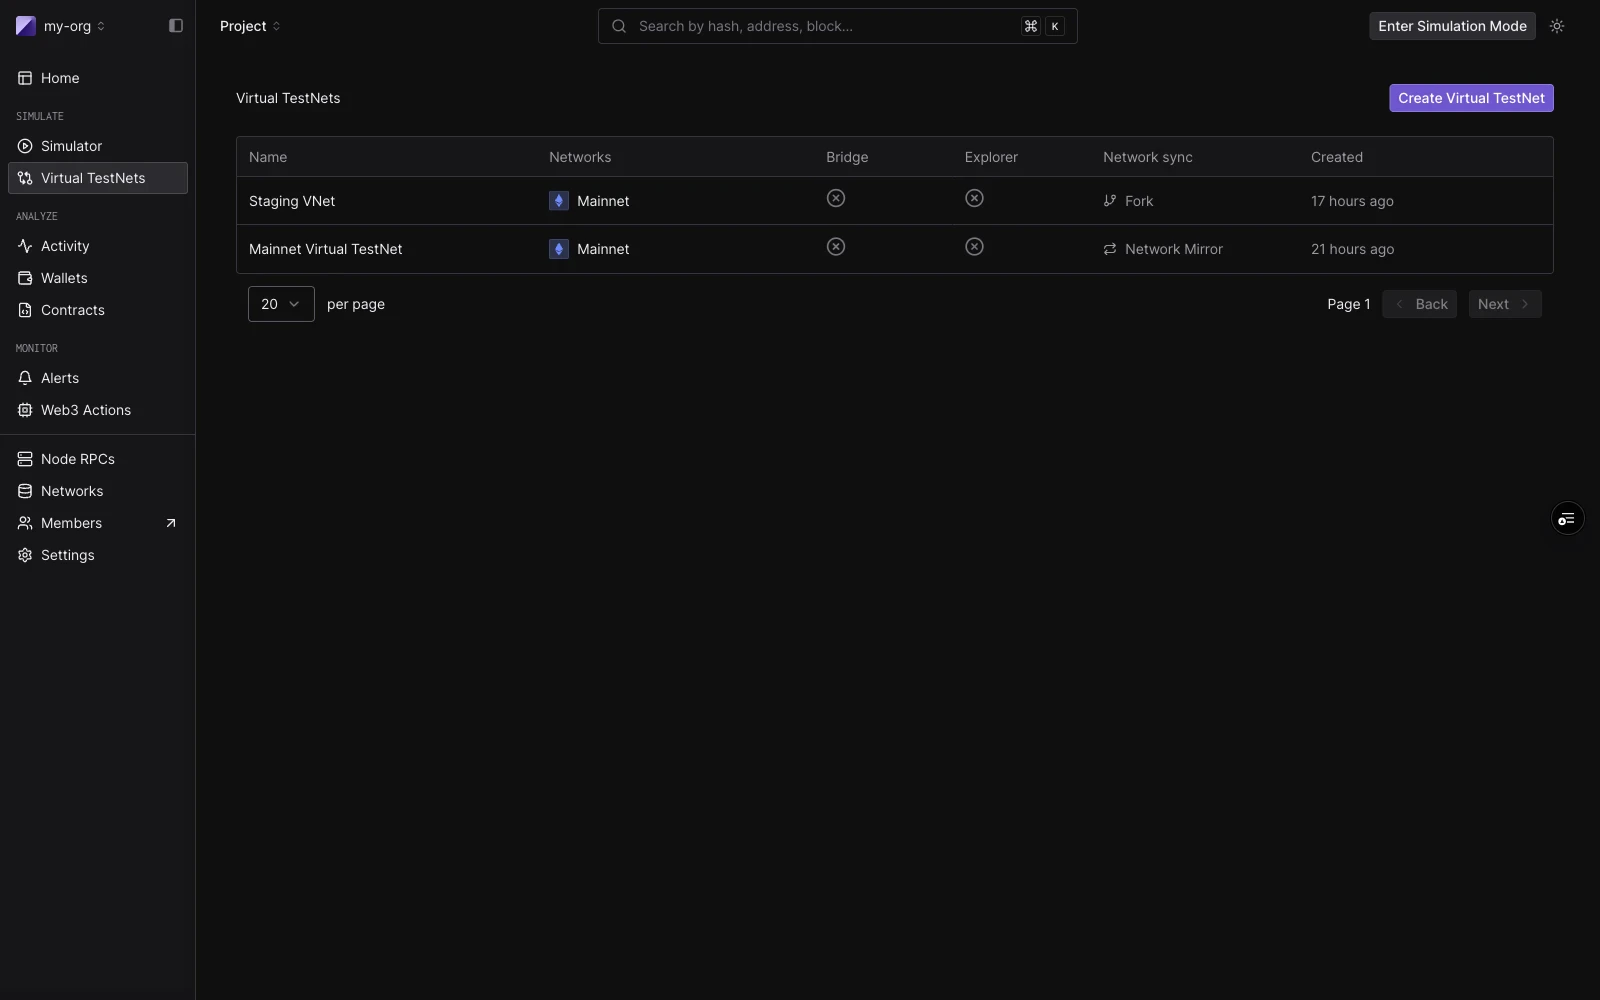Open the 20 per page dropdown

(x=281, y=304)
